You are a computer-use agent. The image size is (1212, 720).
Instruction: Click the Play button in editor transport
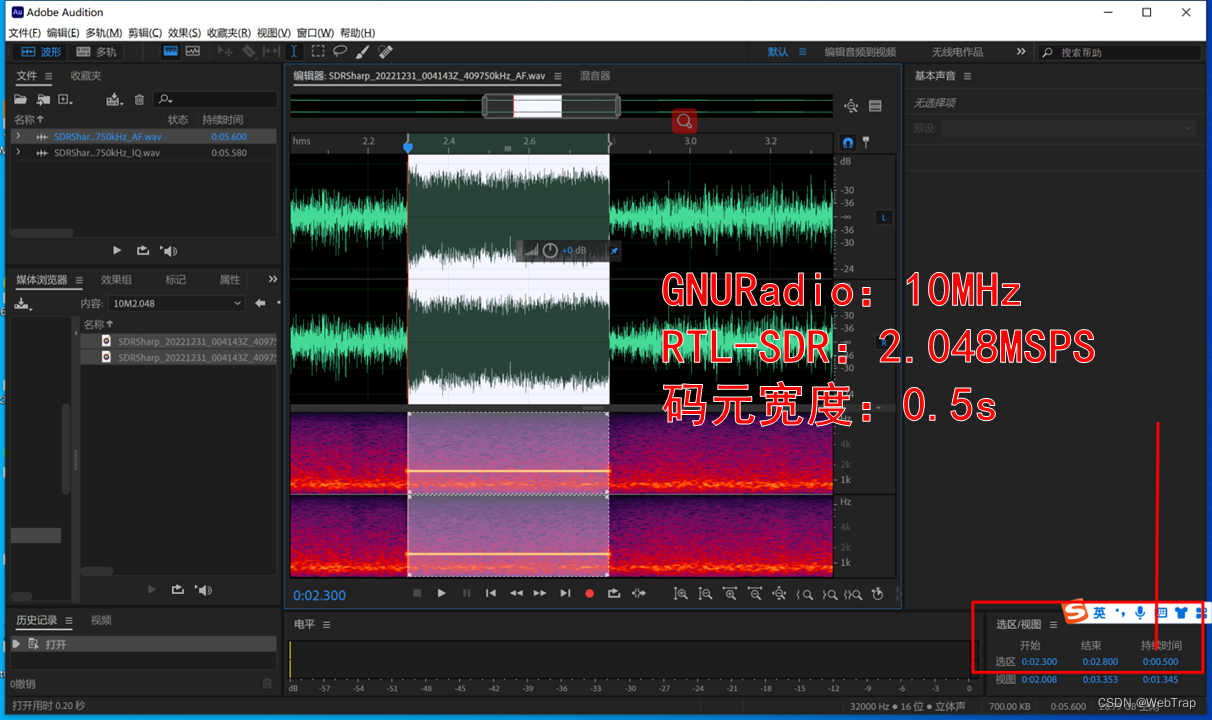441,593
